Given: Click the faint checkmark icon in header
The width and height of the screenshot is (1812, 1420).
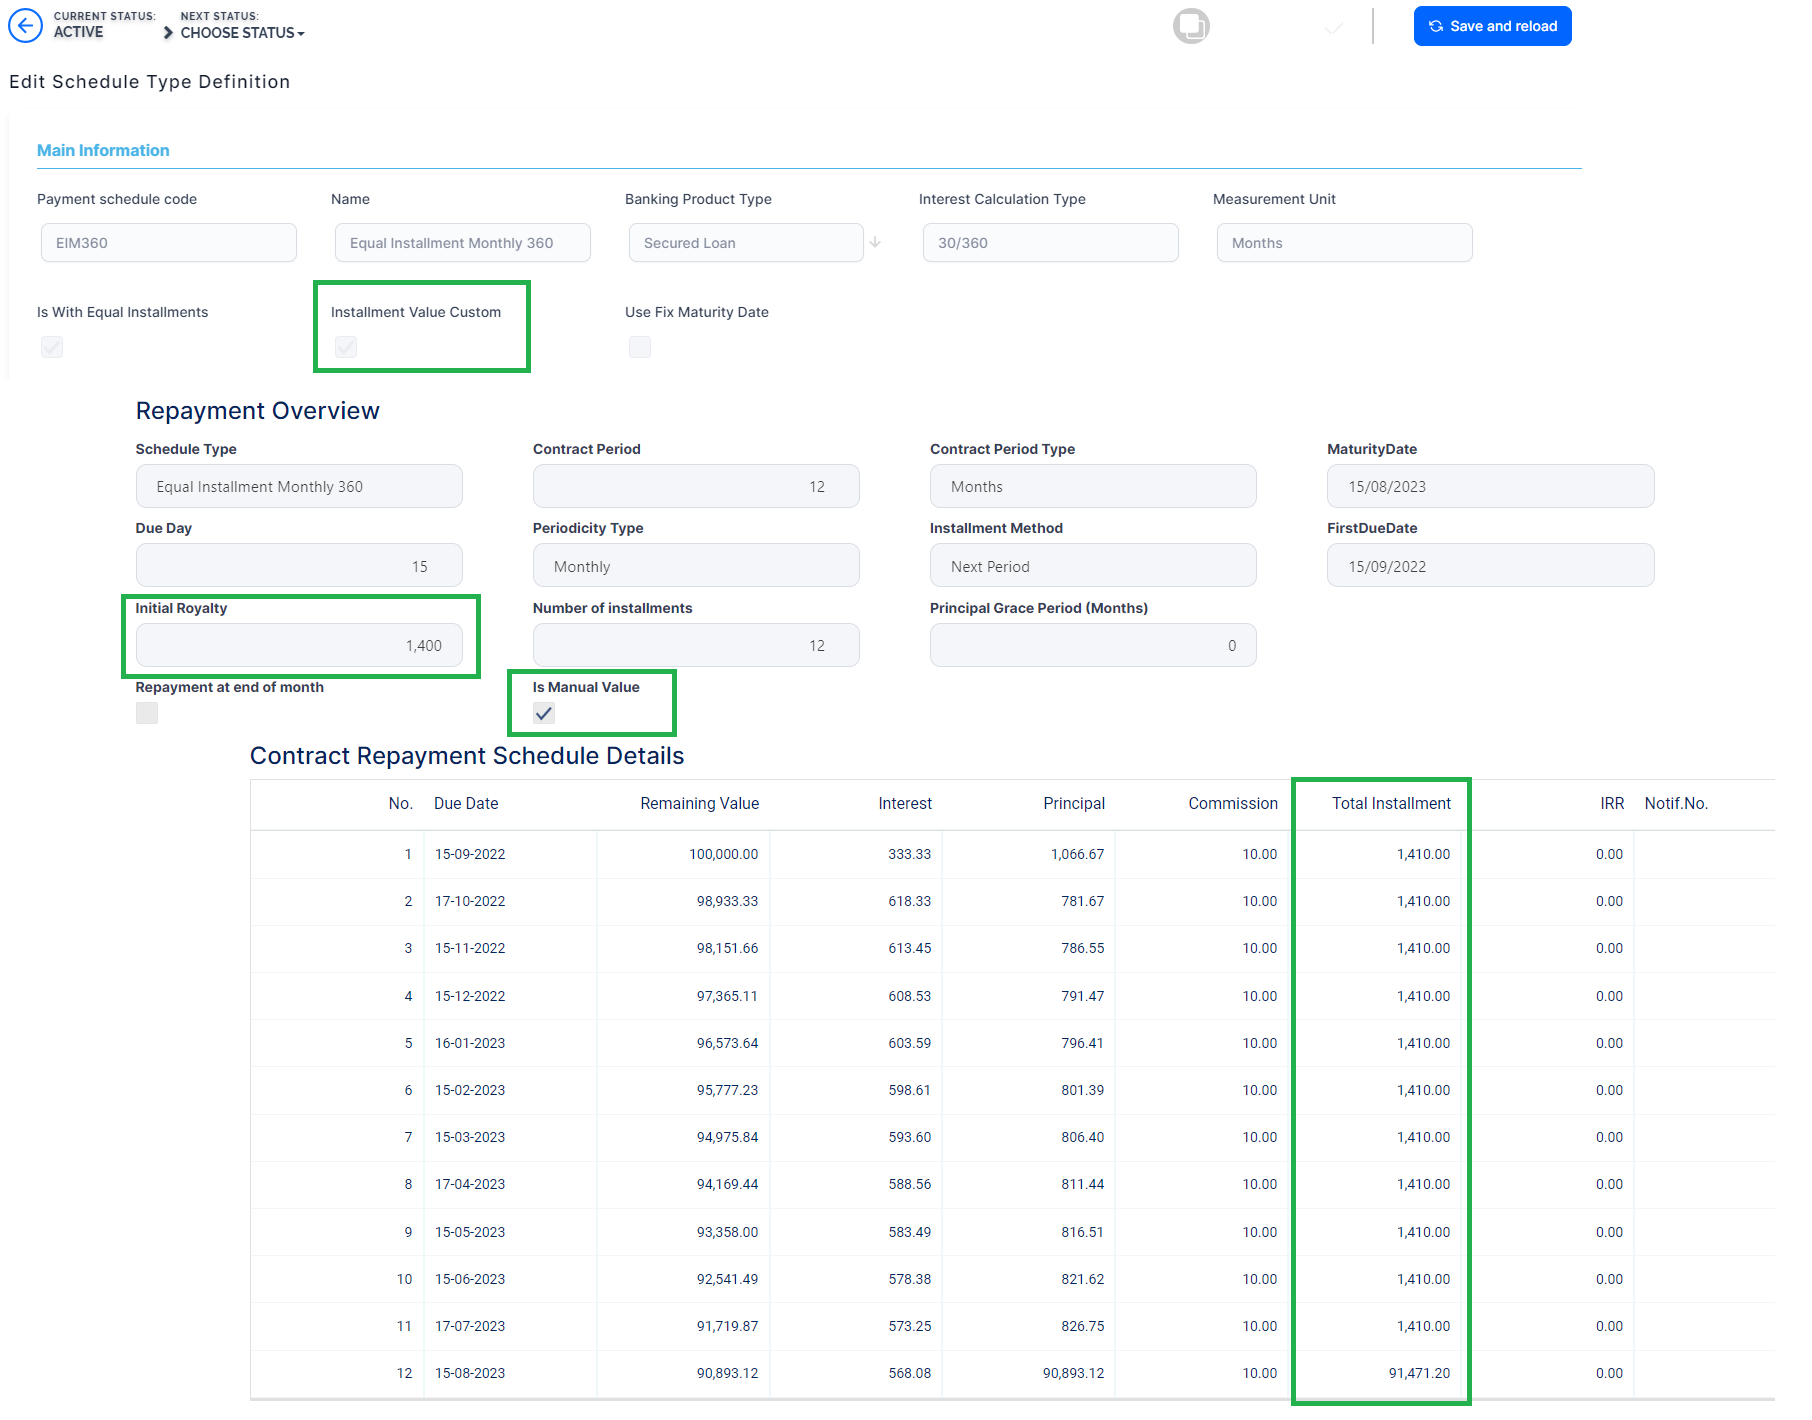Looking at the screenshot, I should click(1333, 28).
